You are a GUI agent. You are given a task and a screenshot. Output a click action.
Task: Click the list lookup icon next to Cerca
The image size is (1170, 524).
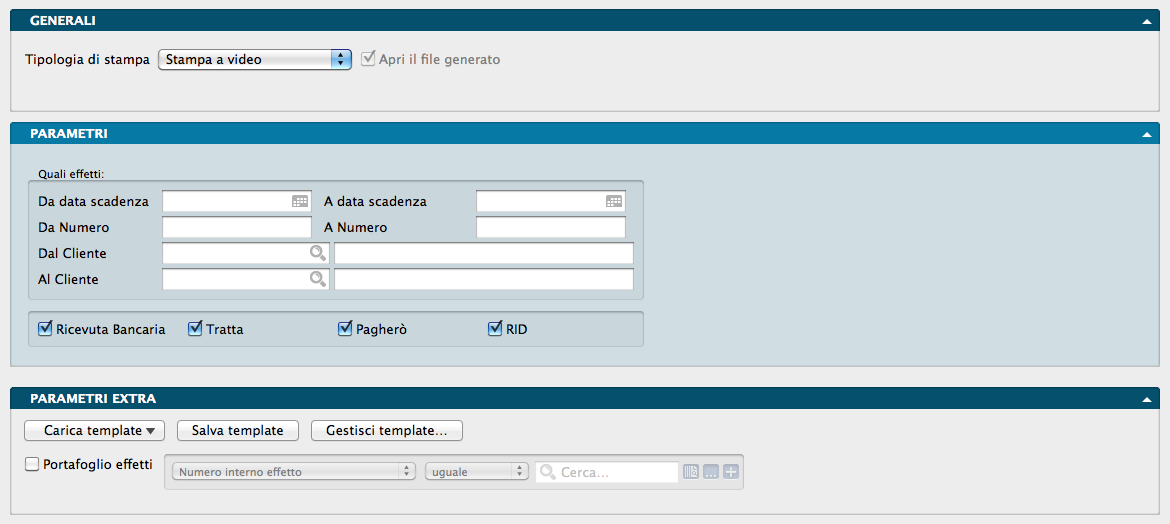691,472
